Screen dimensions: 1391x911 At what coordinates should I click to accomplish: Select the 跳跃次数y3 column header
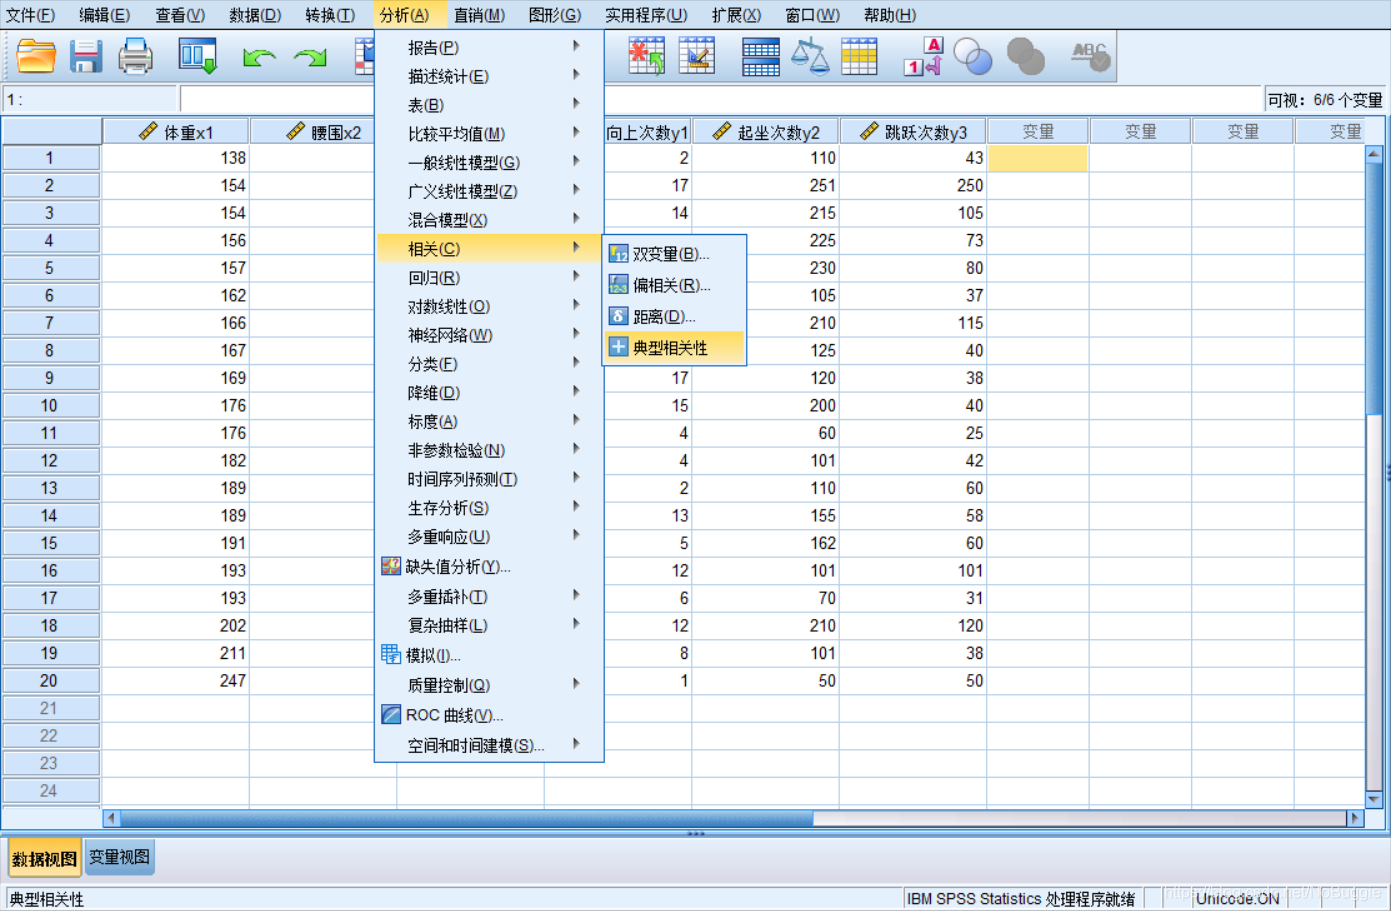pyautogui.click(x=913, y=132)
